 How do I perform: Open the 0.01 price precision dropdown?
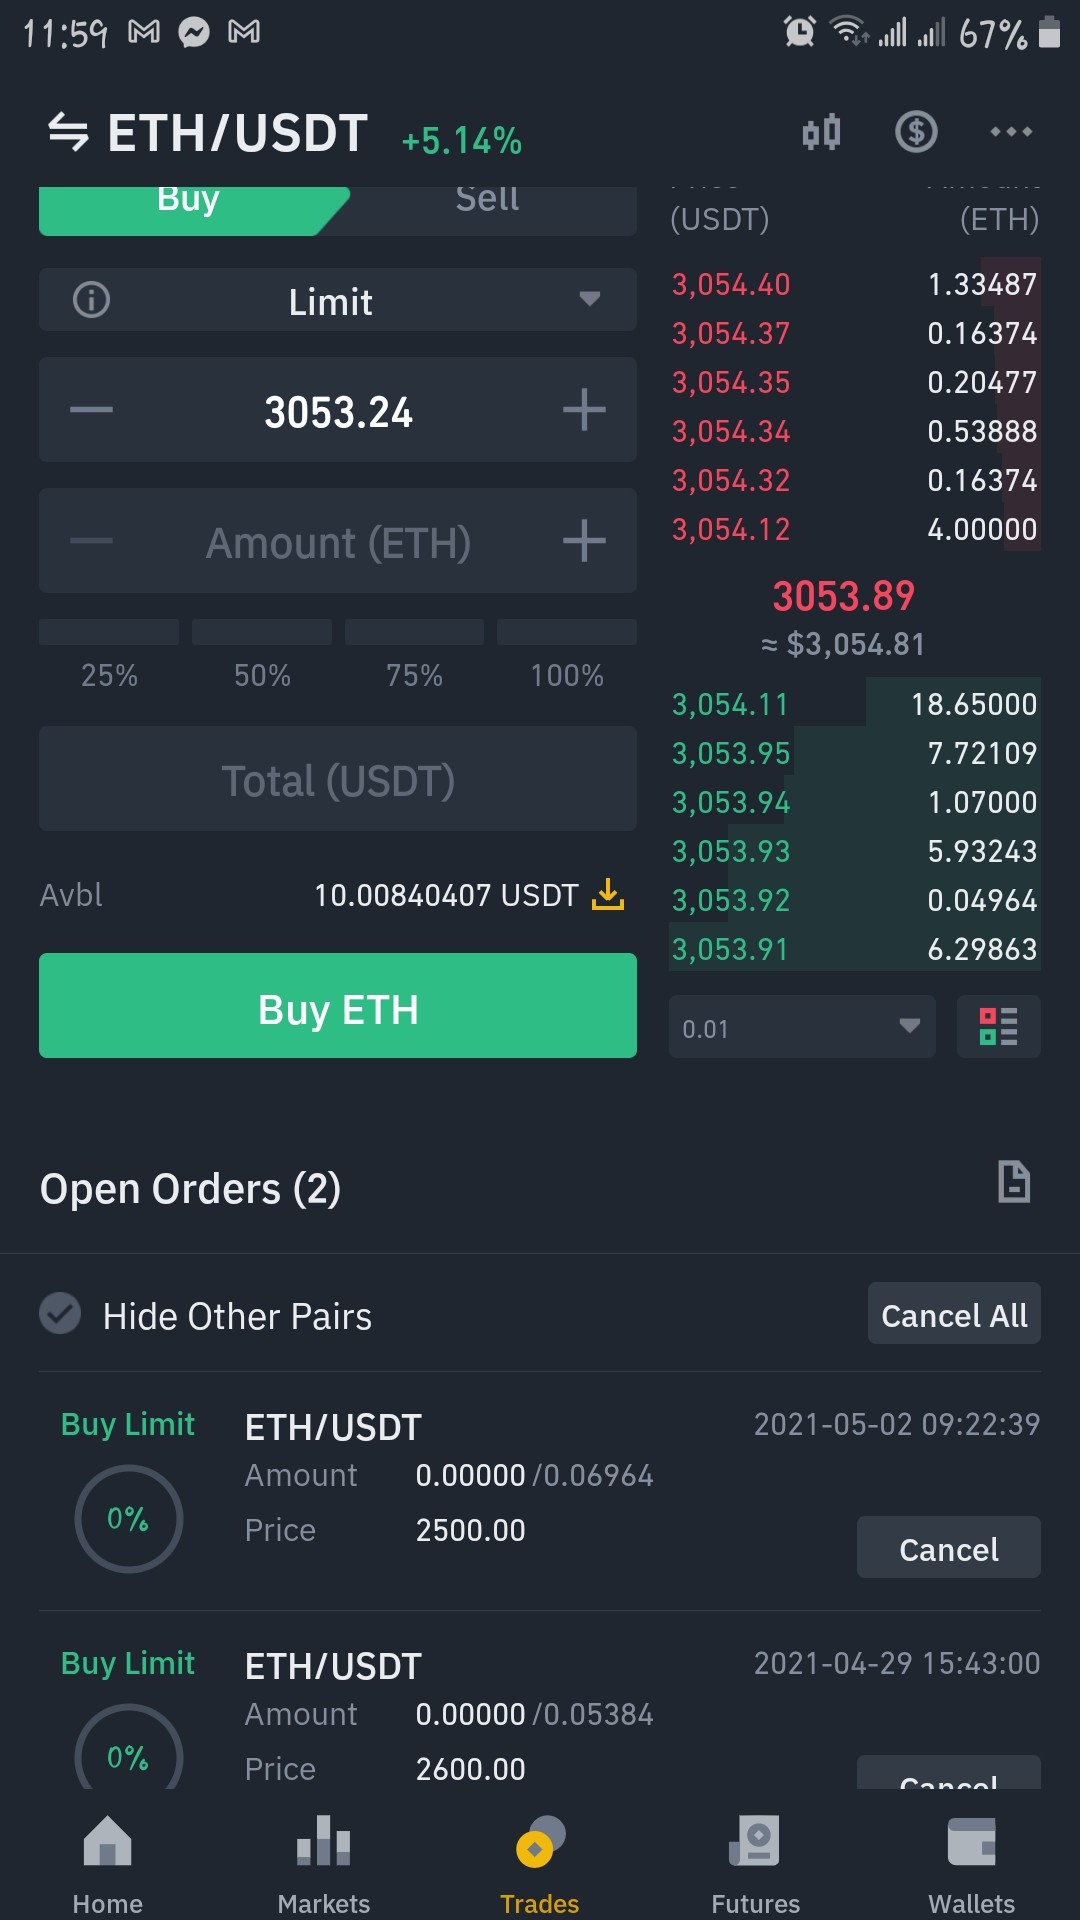[x=802, y=1026]
